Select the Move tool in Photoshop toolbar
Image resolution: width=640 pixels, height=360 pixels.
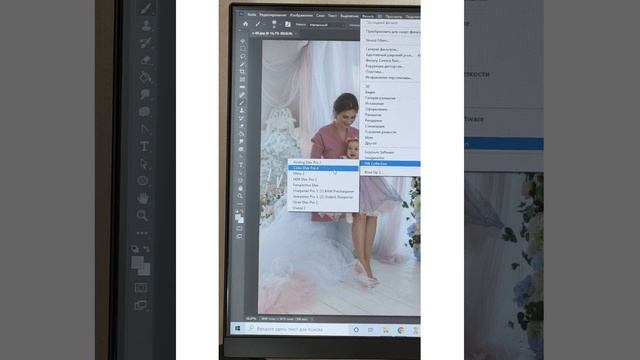click(x=243, y=41)
